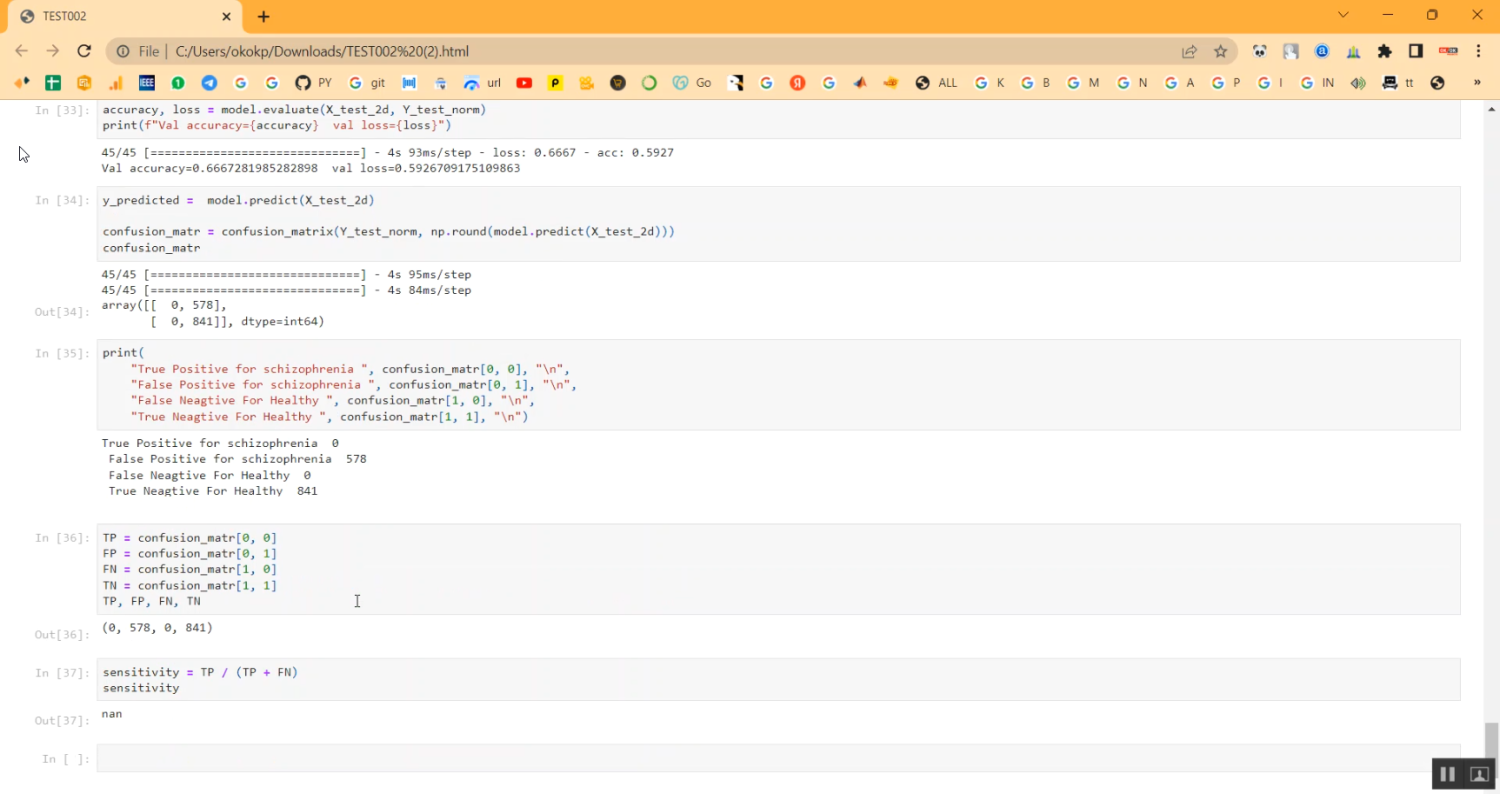Viewport: 1500px width, 794px height.
Task: Switch to the TEST002 tab
Action: click(x=120, y=17)
